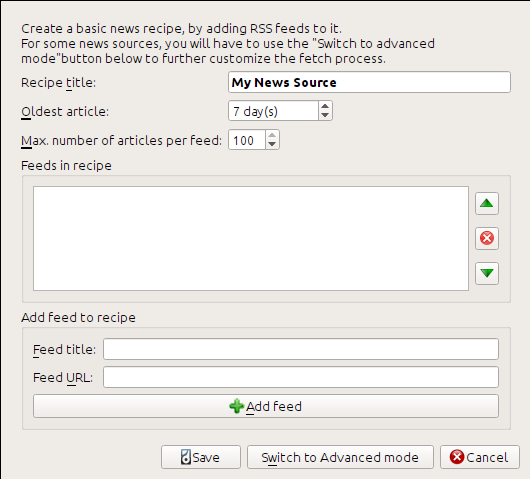Click into the Feed URL field

coord(301,377)
